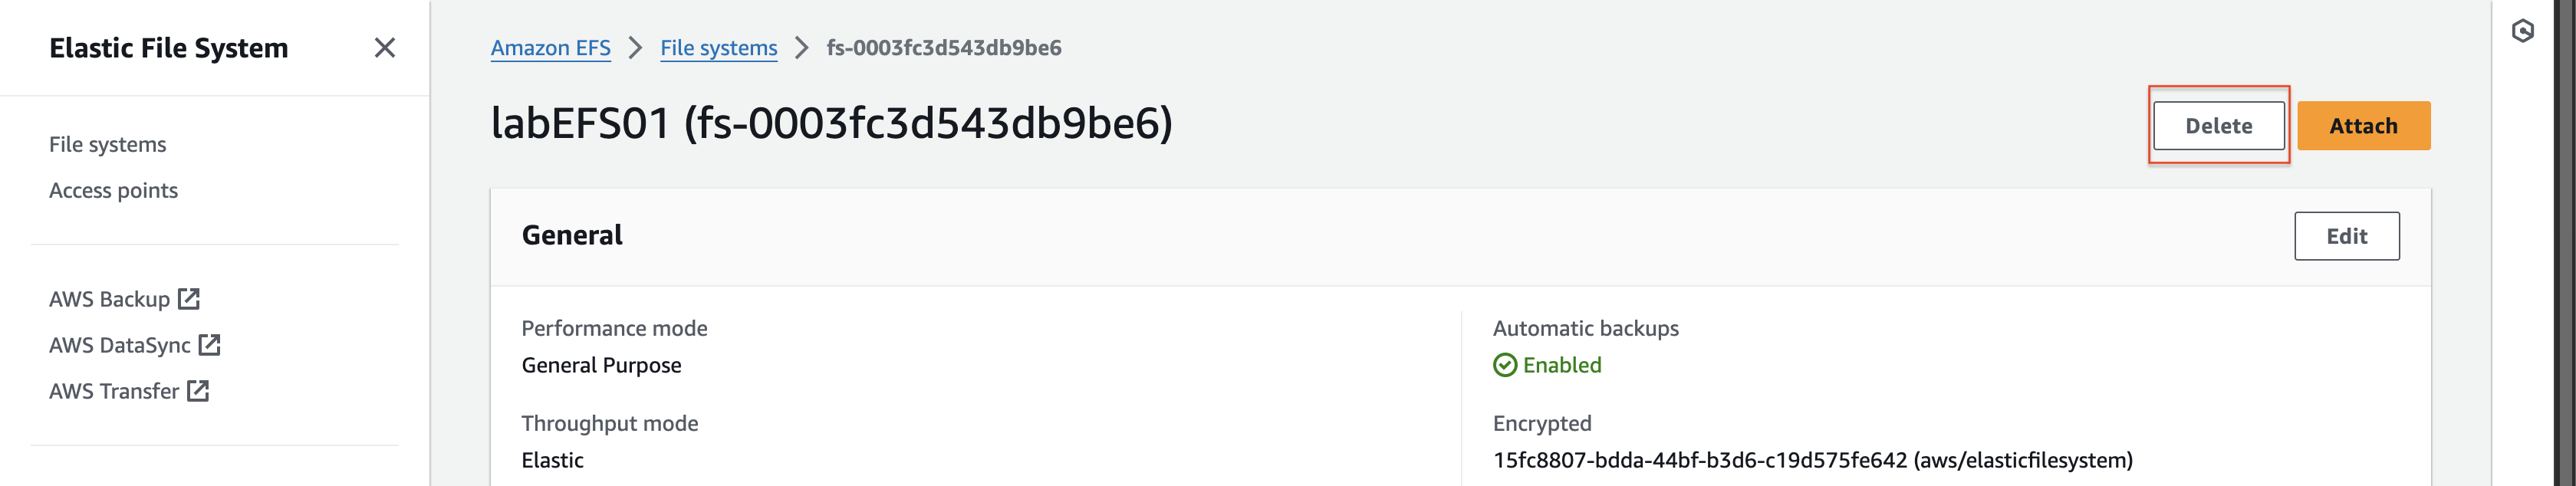Screen dimensions: 2576x486
Task: Select the fs-0003fc3d543db9be6 breadcrumb text
Action: [x=944, y=48]
